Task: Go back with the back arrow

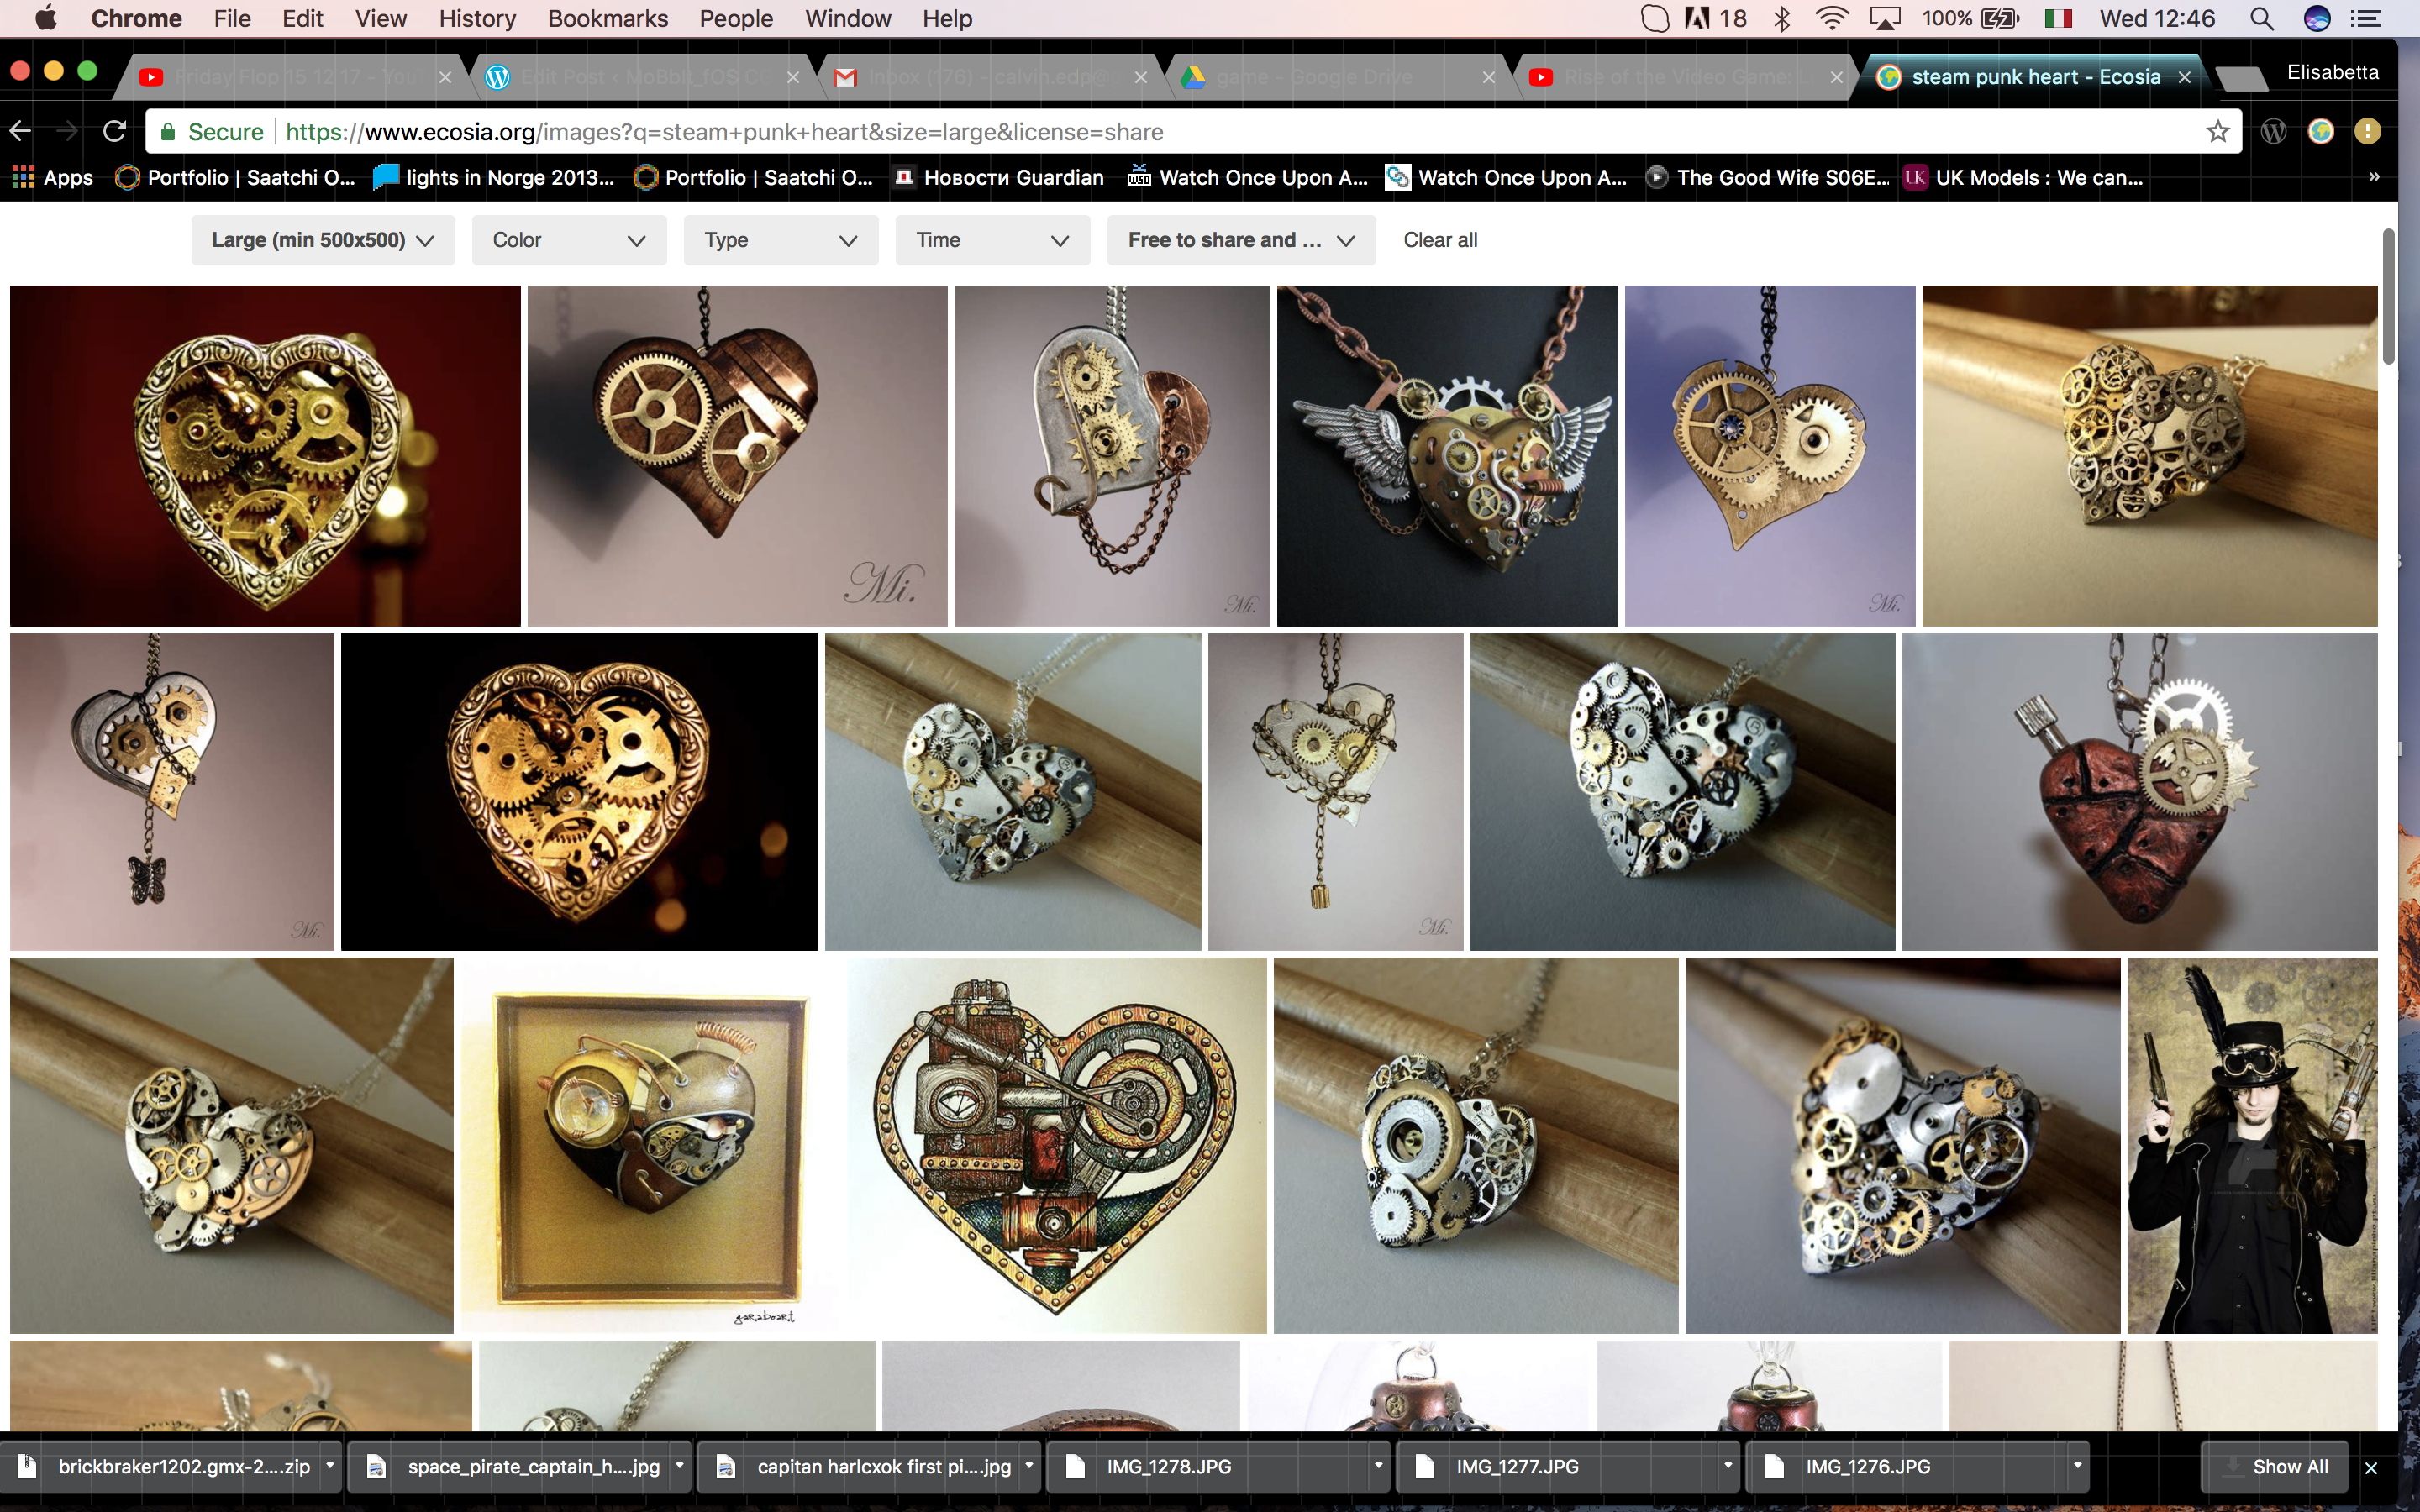Action: (20, 131)
